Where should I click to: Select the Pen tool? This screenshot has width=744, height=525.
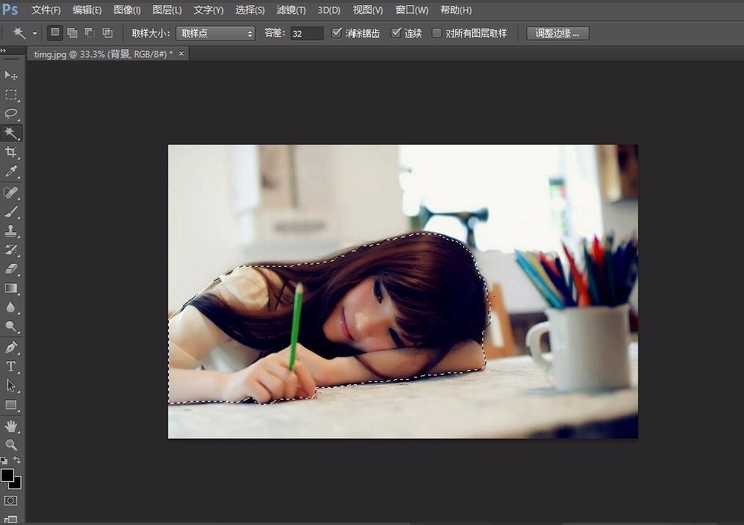[x=11, y=347]
